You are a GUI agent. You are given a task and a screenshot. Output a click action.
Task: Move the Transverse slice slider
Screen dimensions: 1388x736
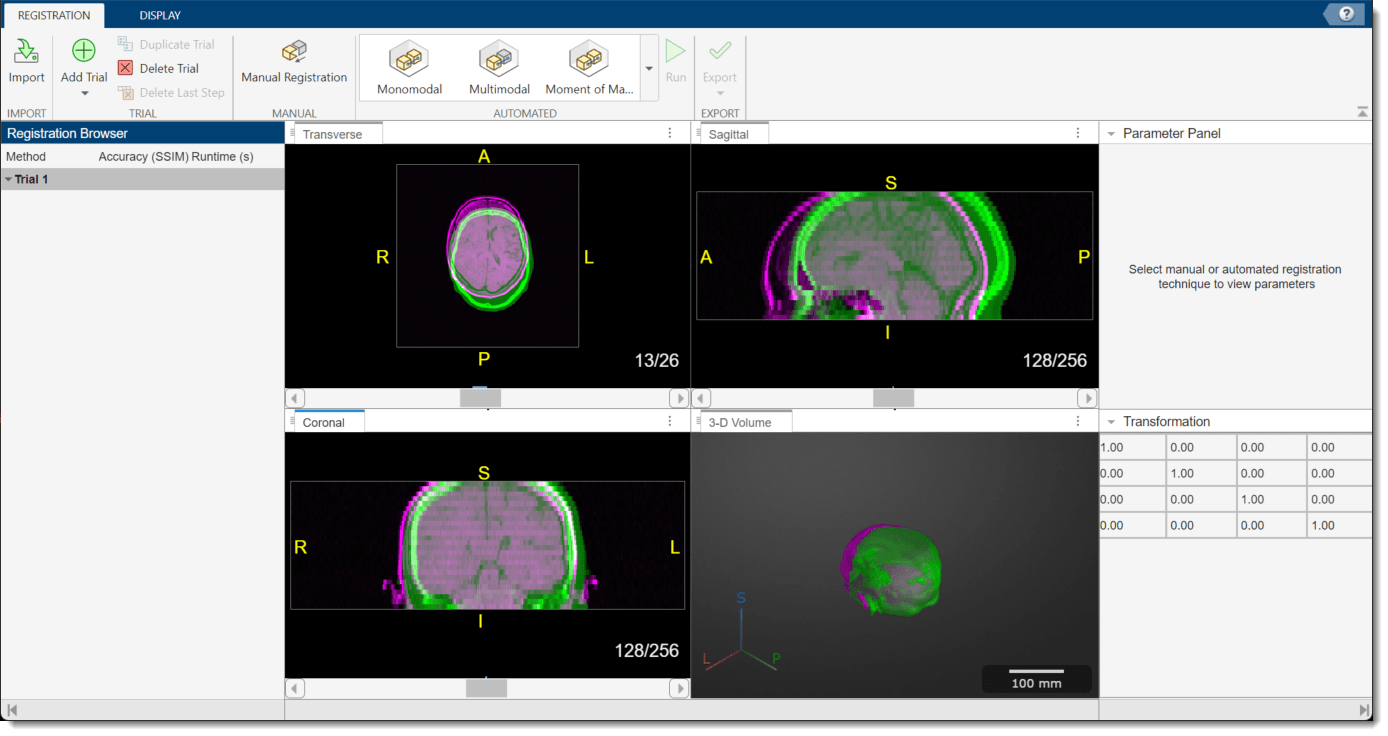click(480, 397)
